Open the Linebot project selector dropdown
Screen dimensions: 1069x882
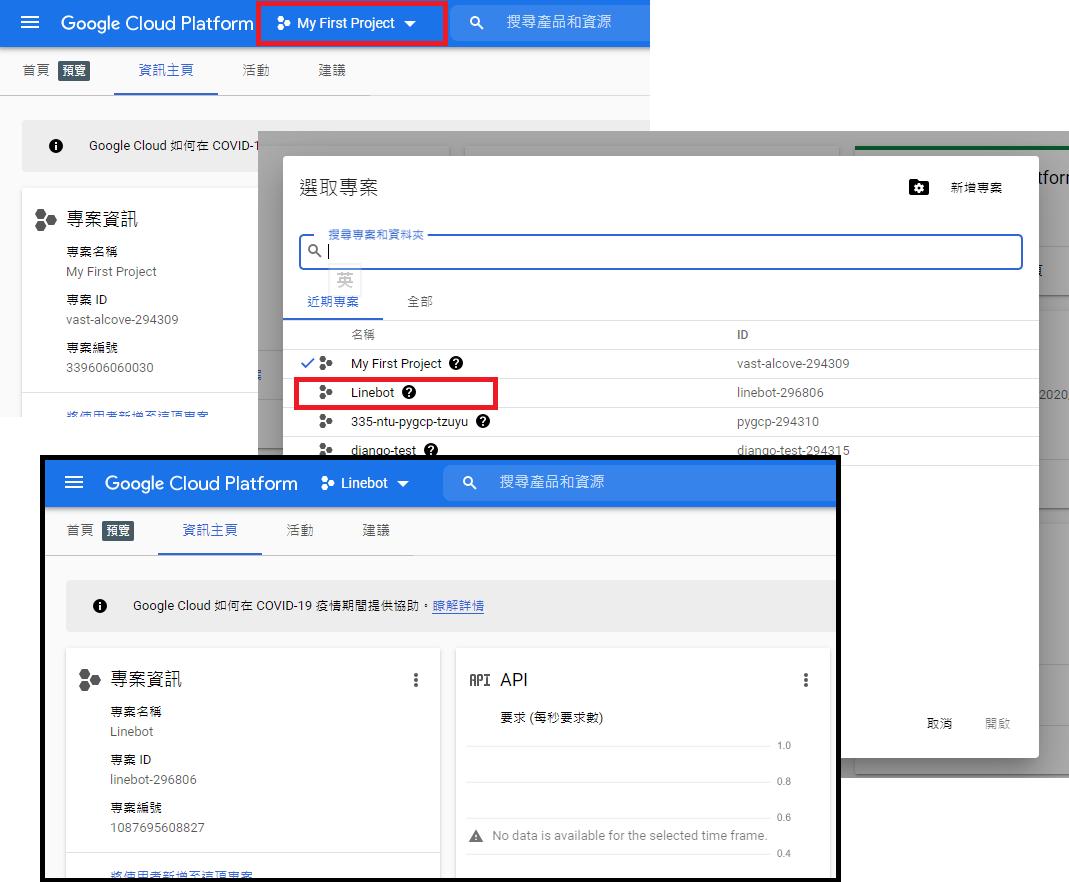(x=365, y=483)
